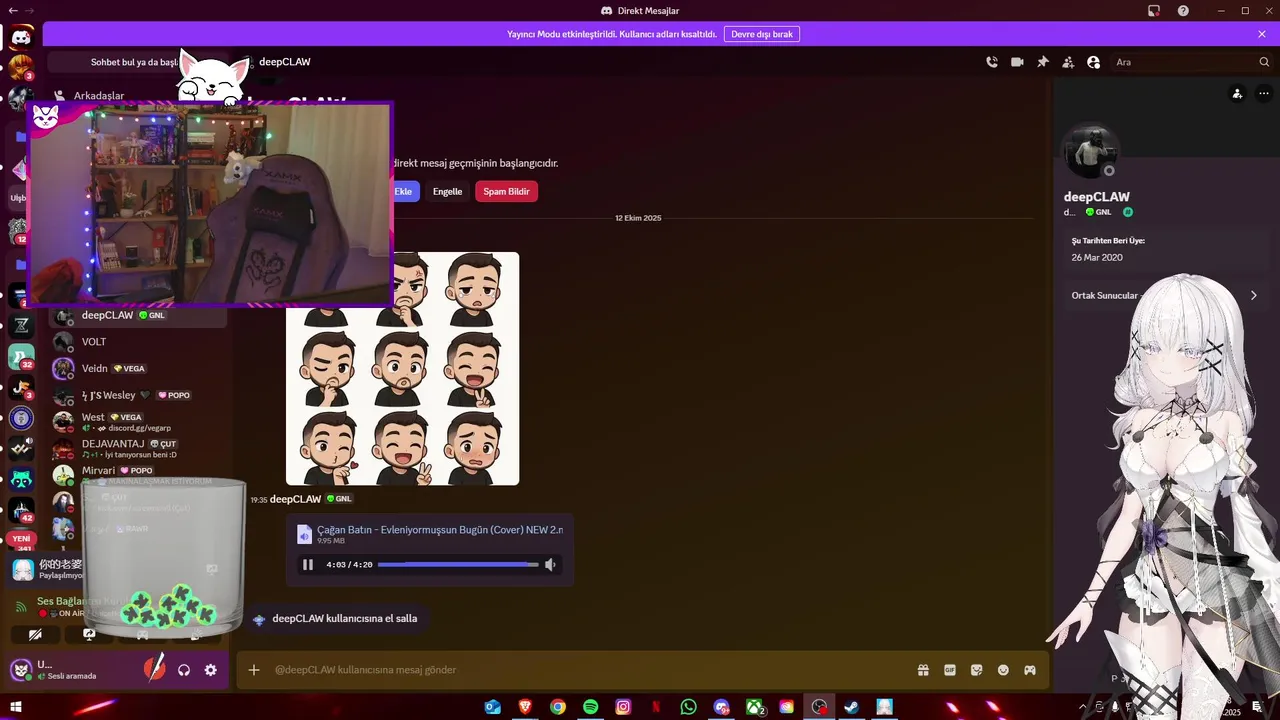Click the Spam Bildir button
This screenshot has width=1280, height=720.
coord(506,191)
